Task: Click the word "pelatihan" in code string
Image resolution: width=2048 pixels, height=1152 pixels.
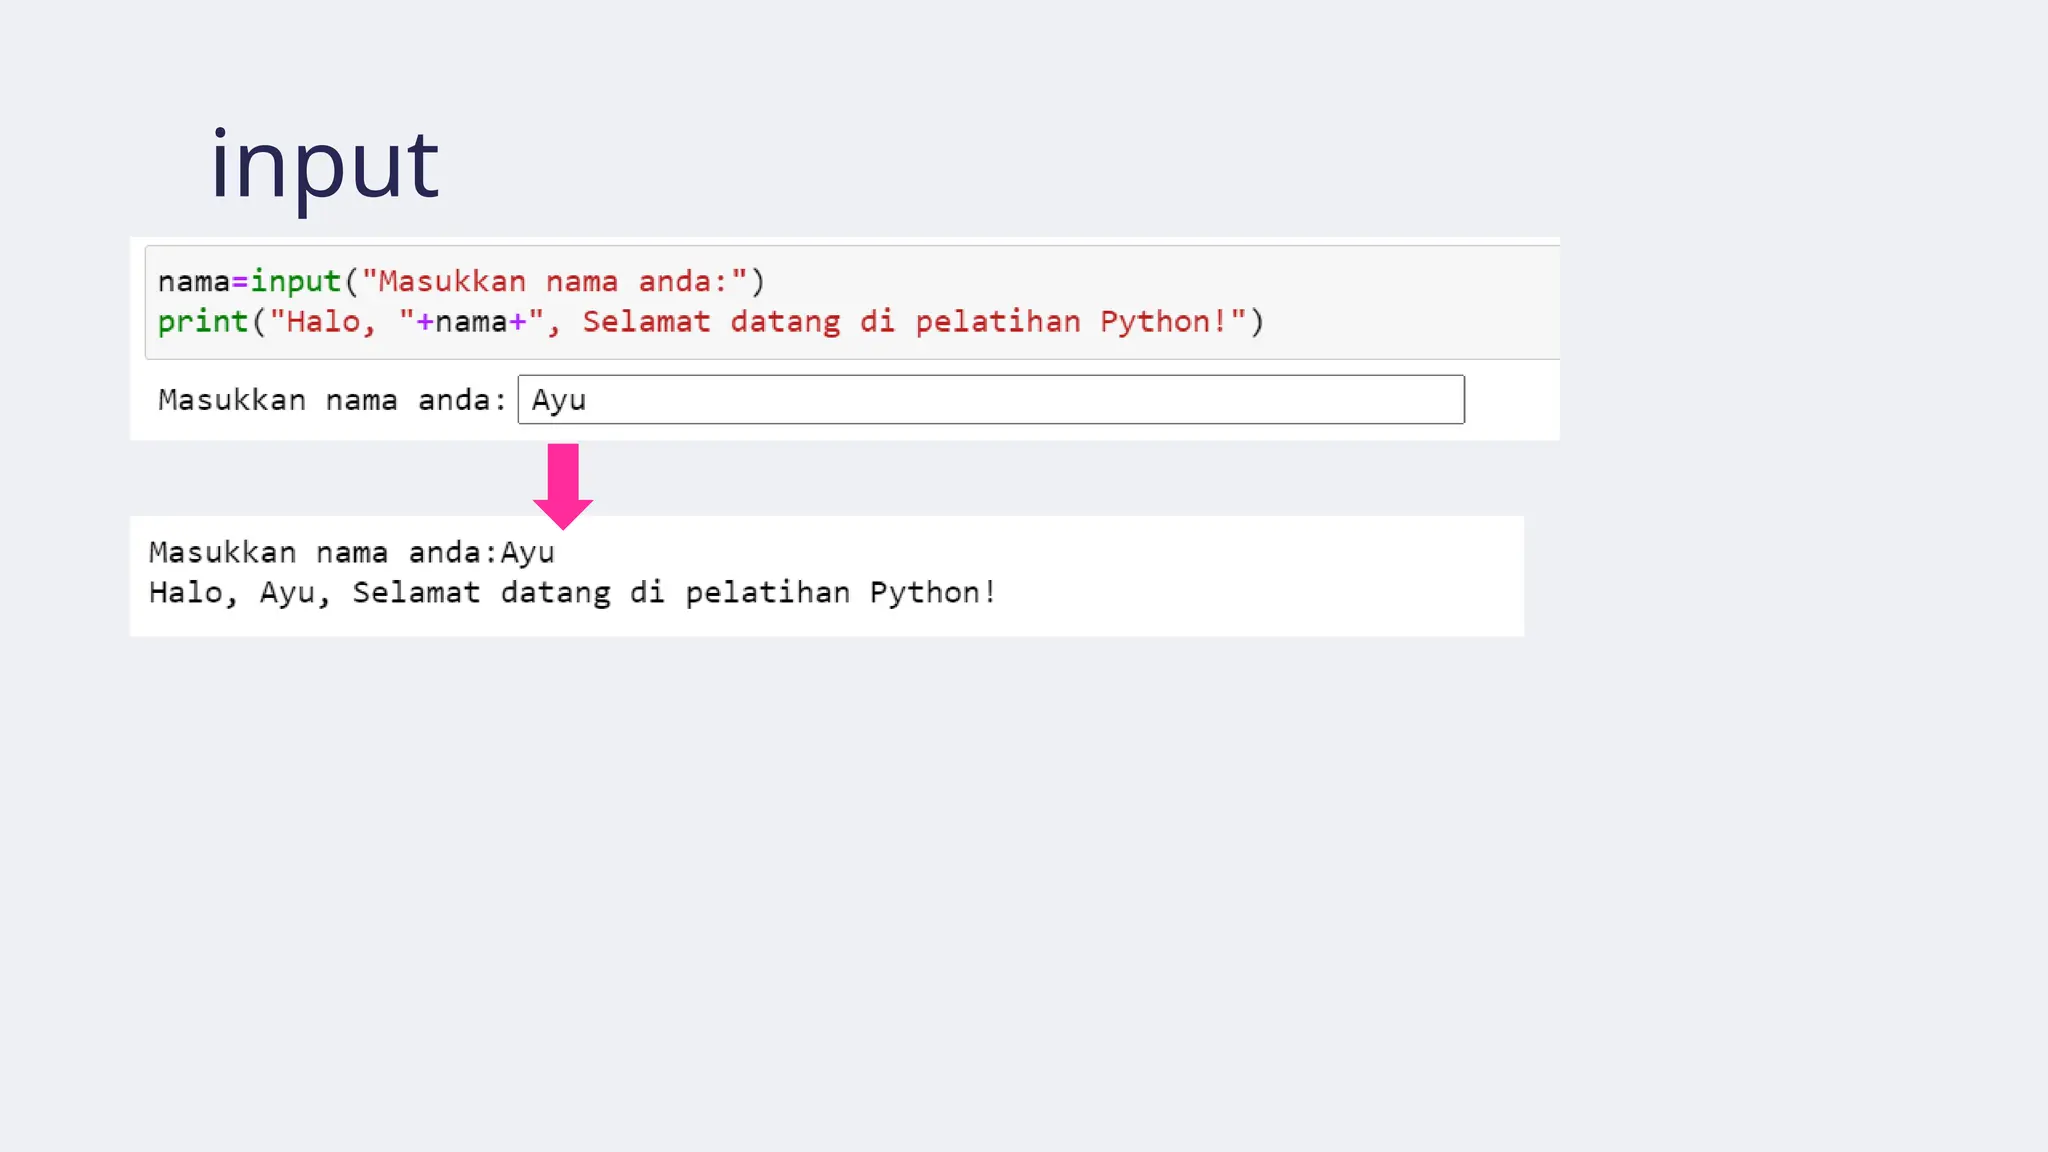Action: click(x=997, y=322)
